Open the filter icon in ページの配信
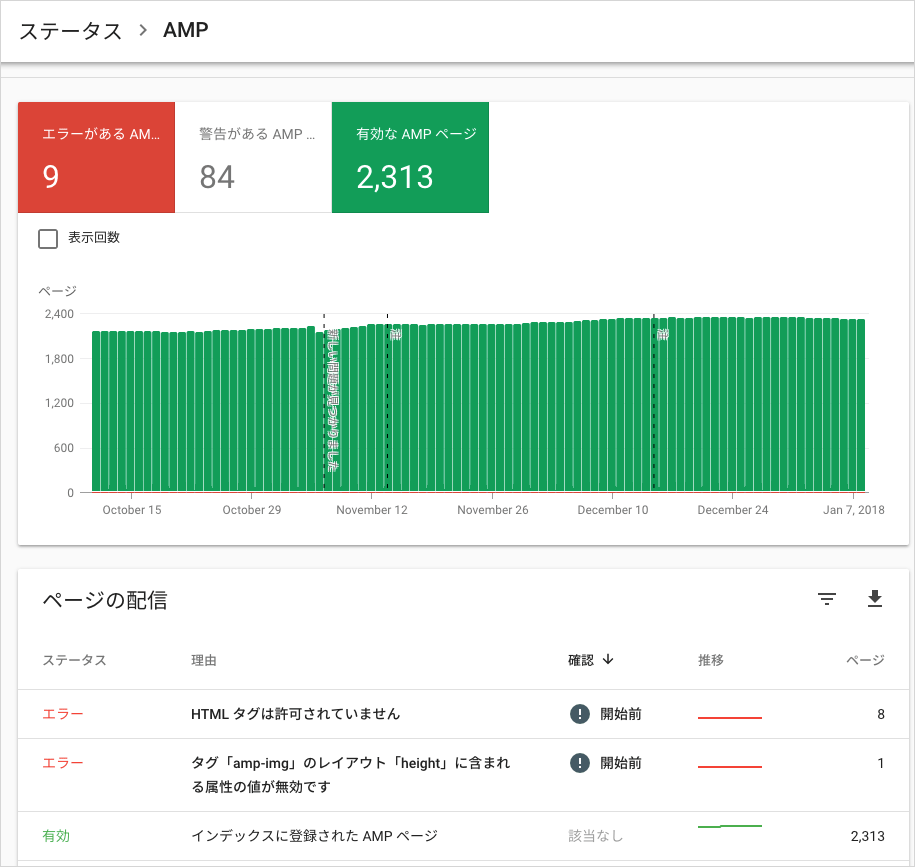Image resolution: width=915 pixels, height=867 pixels. click(826, 599)
